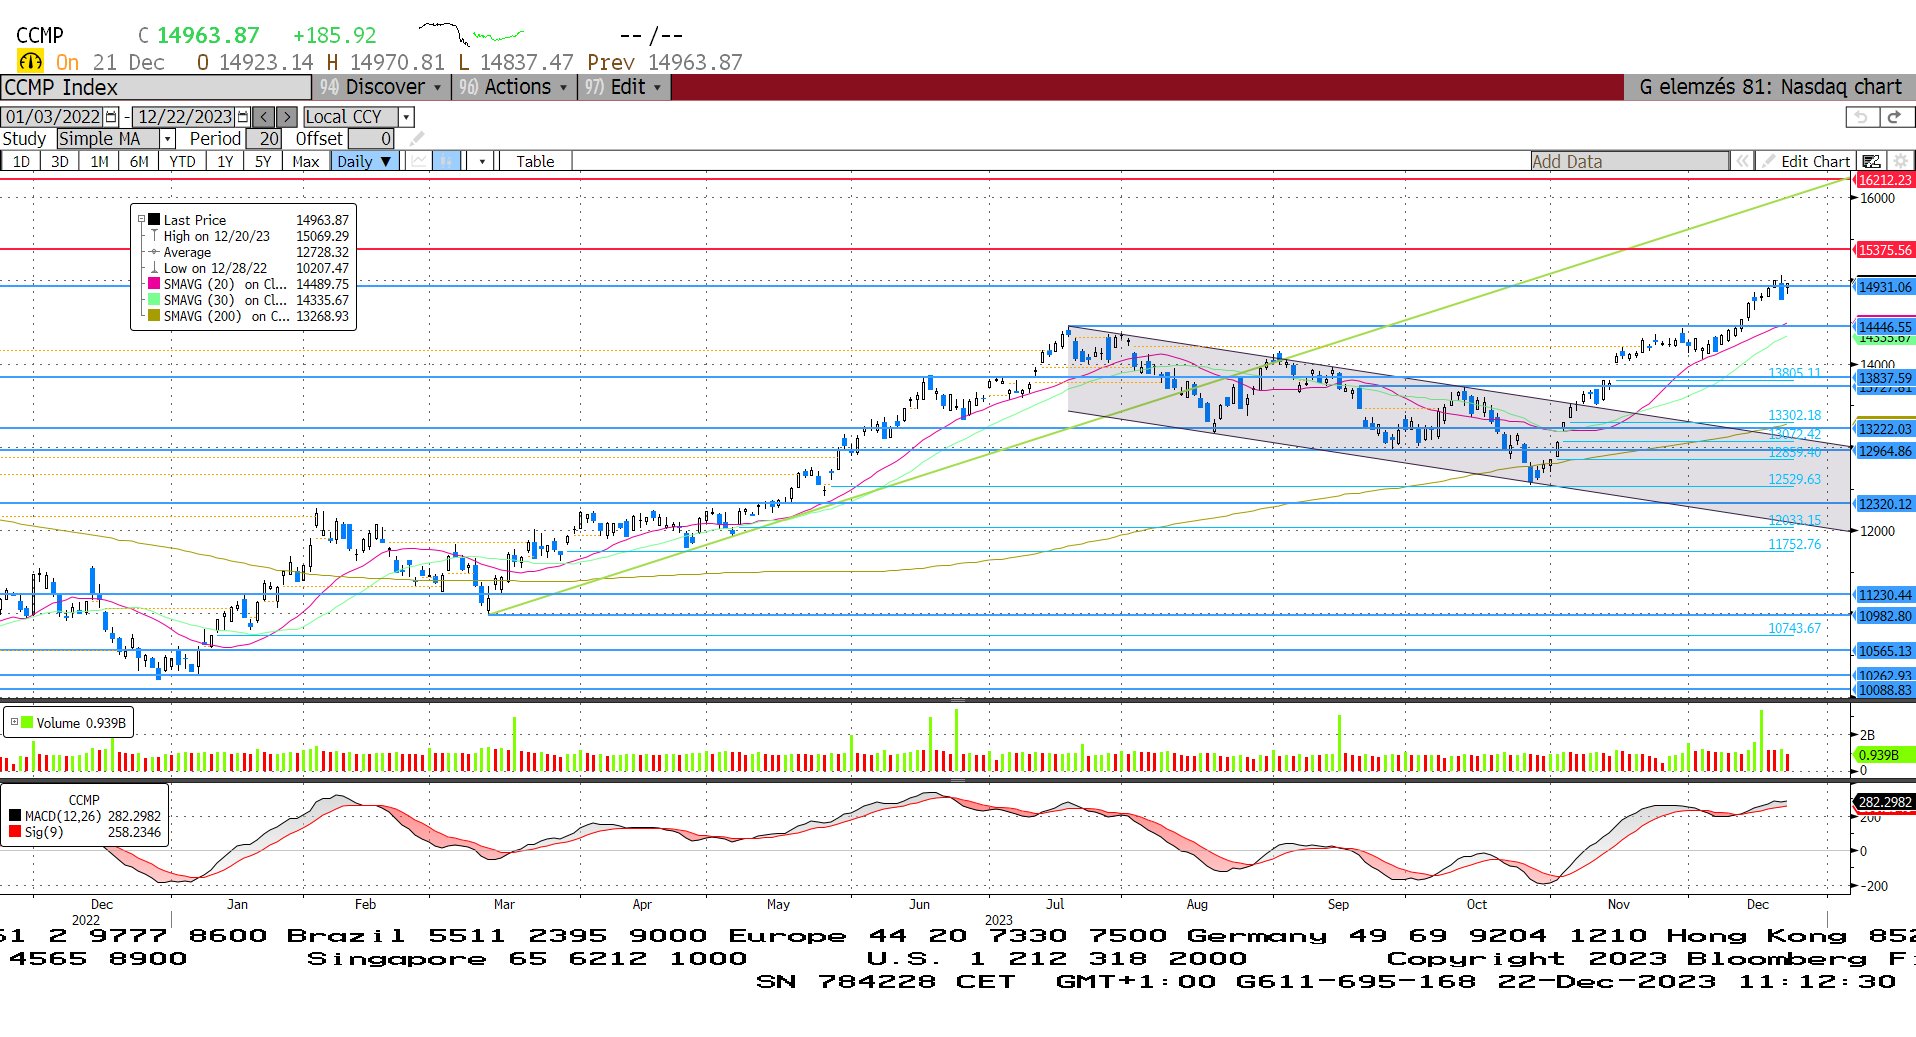Collapse the Volume legend panel
Viewport: 1916px width, 1037px height.
14,722
